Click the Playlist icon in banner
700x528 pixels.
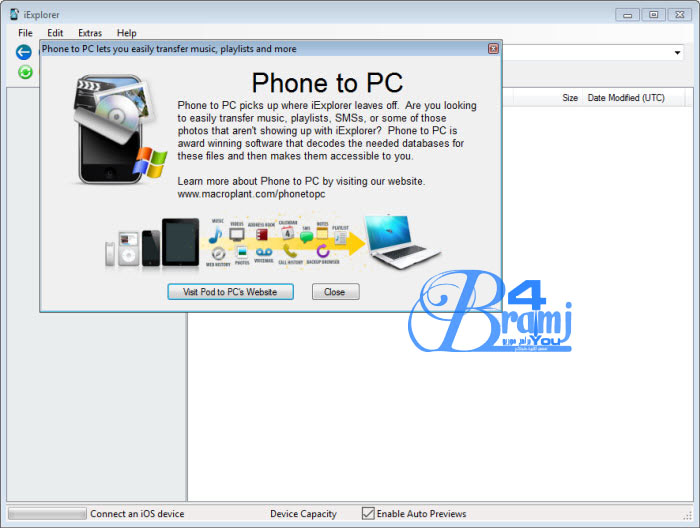(340, 238)
